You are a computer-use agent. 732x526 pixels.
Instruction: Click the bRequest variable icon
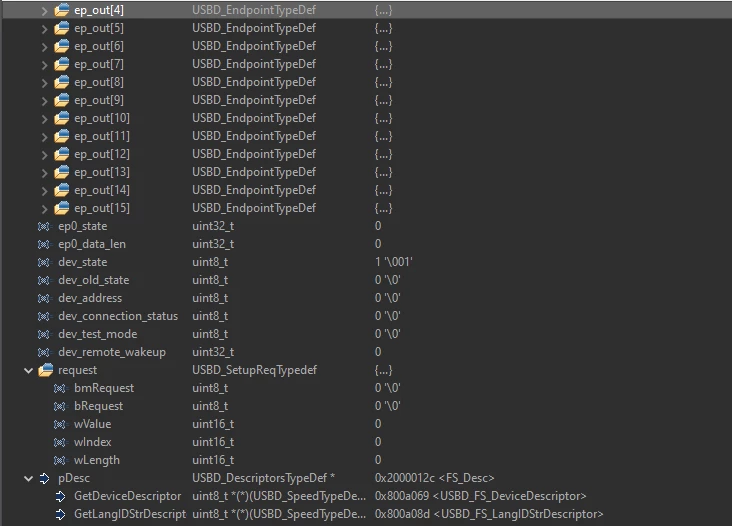[x=60, y=407]
